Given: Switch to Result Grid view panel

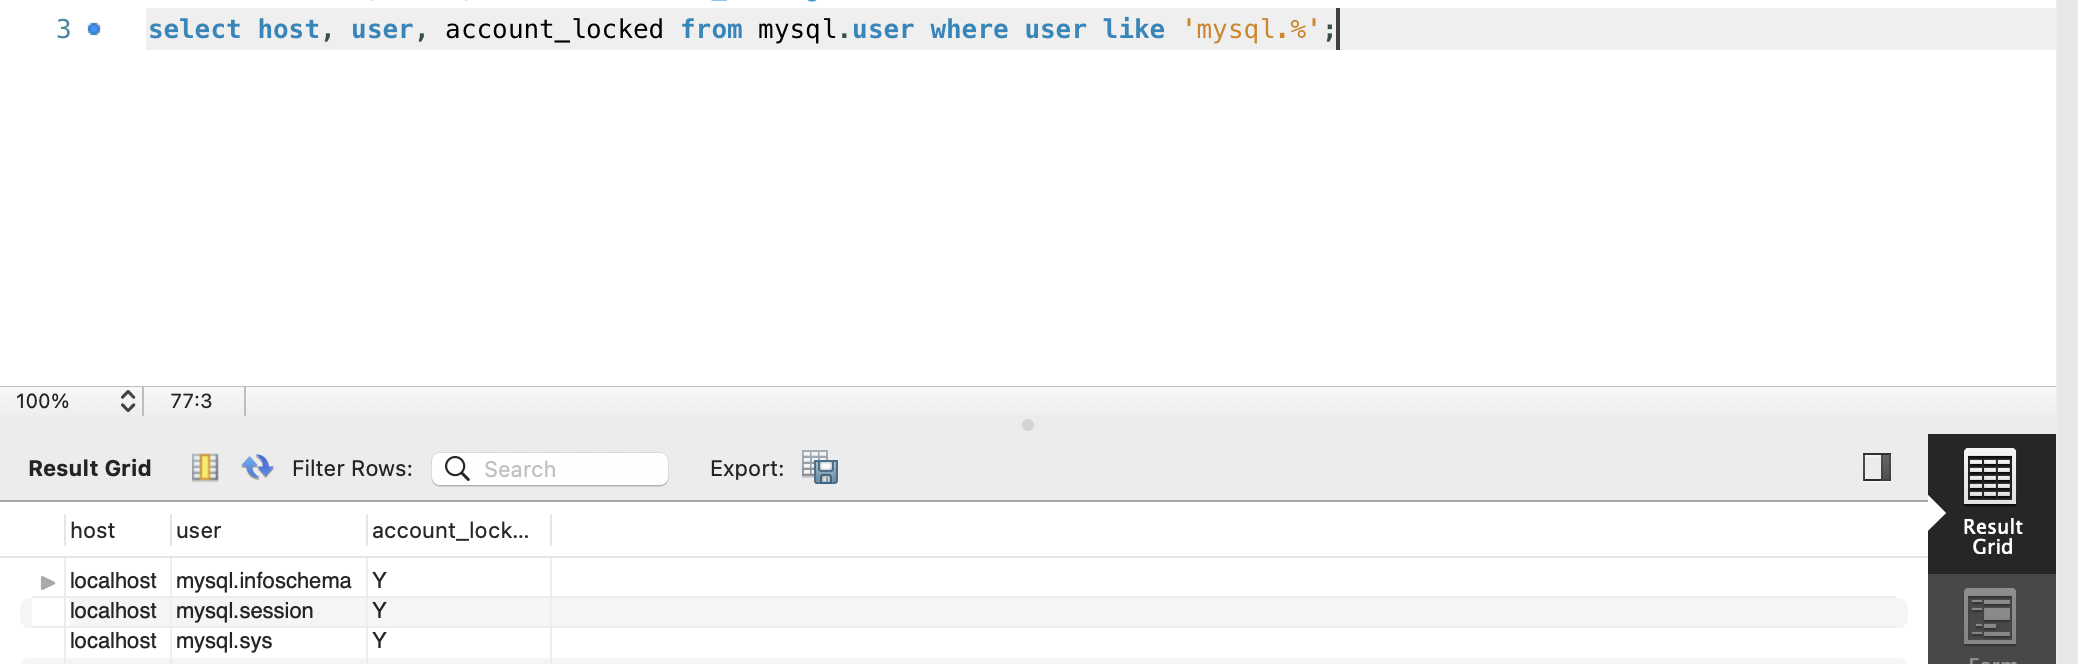Looking at the screenshot, I should [1991, 503].
